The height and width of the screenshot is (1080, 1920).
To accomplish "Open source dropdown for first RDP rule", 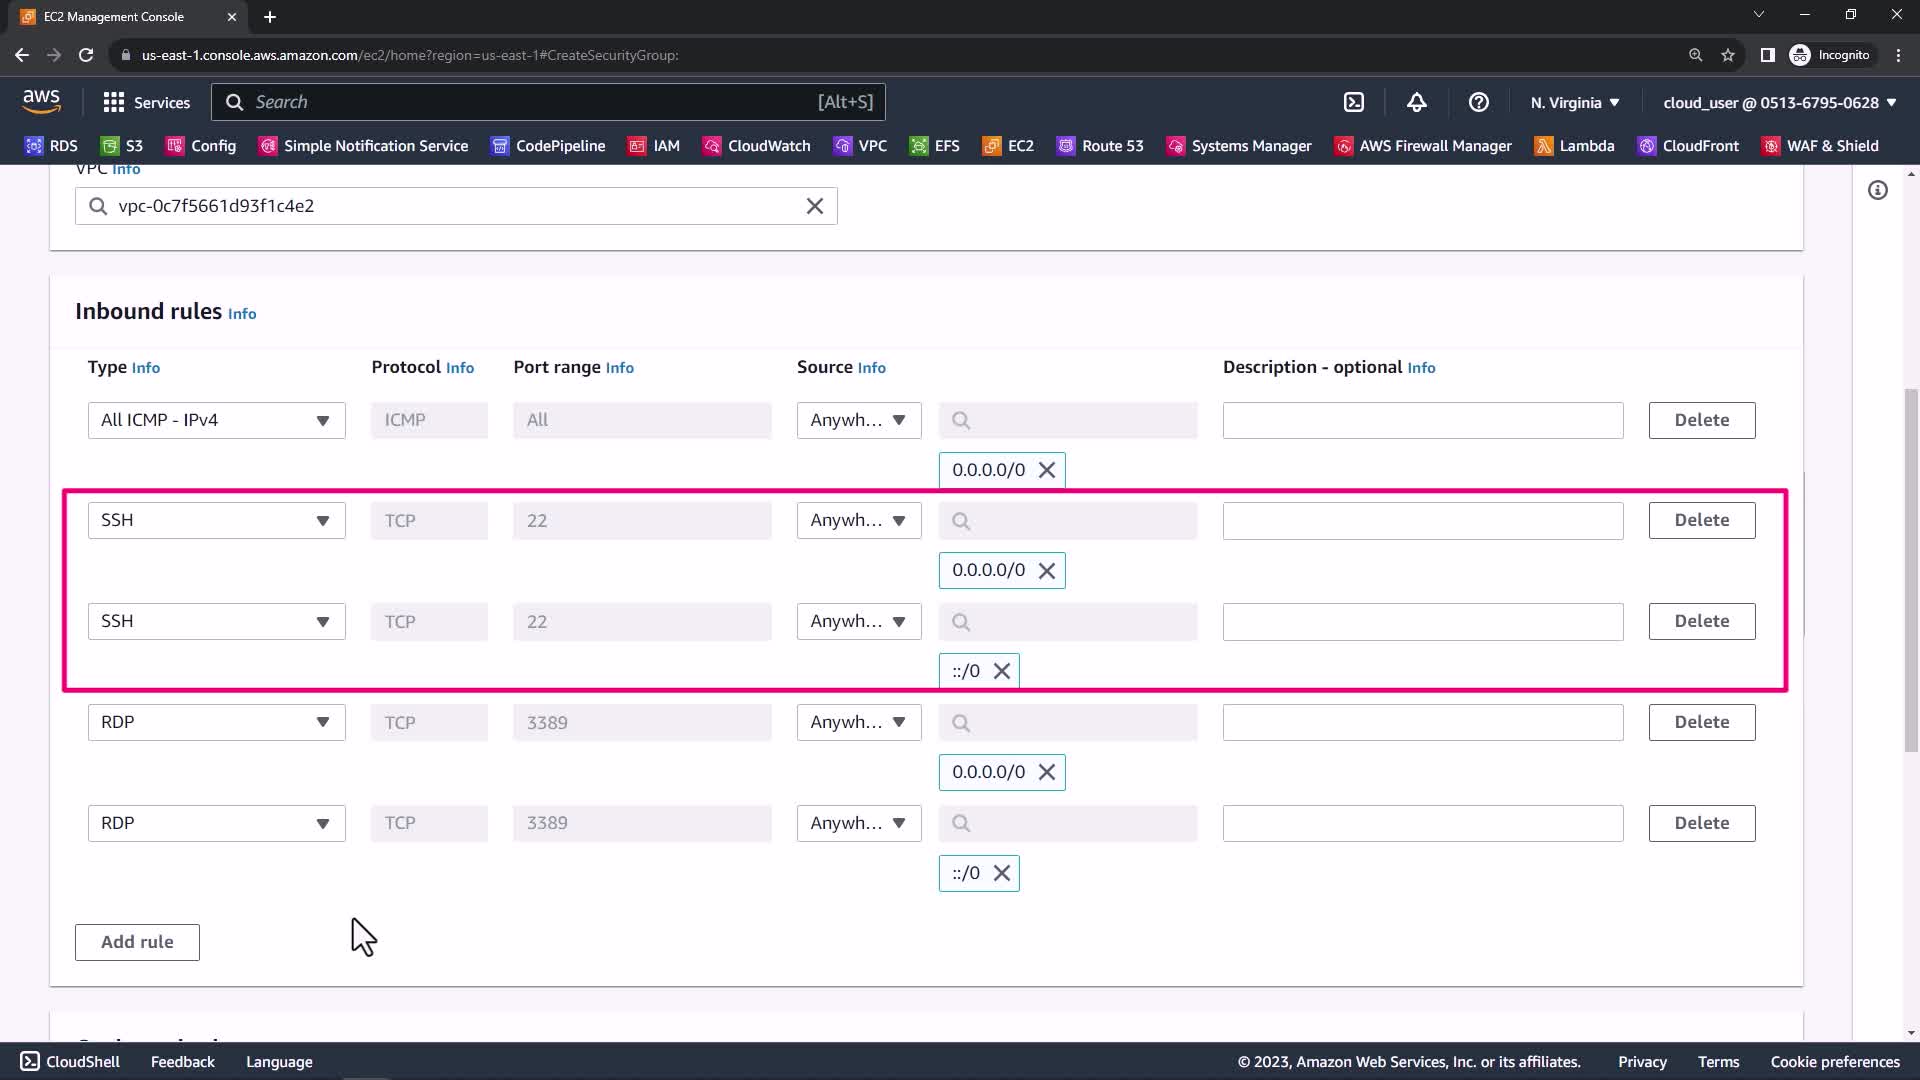I will pyautogui.click(x=858, y=722).
